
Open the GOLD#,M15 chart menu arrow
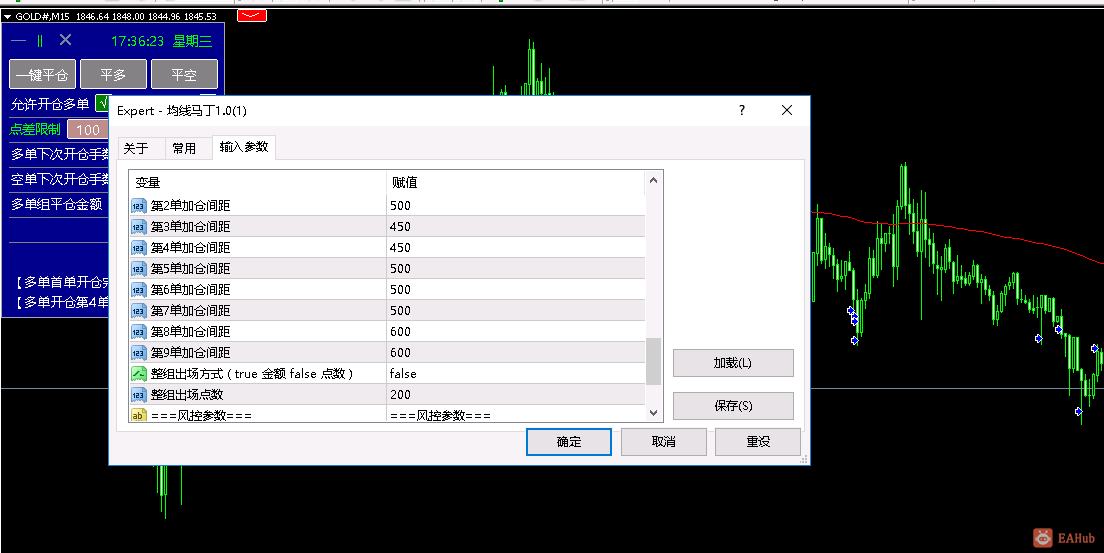pyautogui.click(x=8, y=16)
